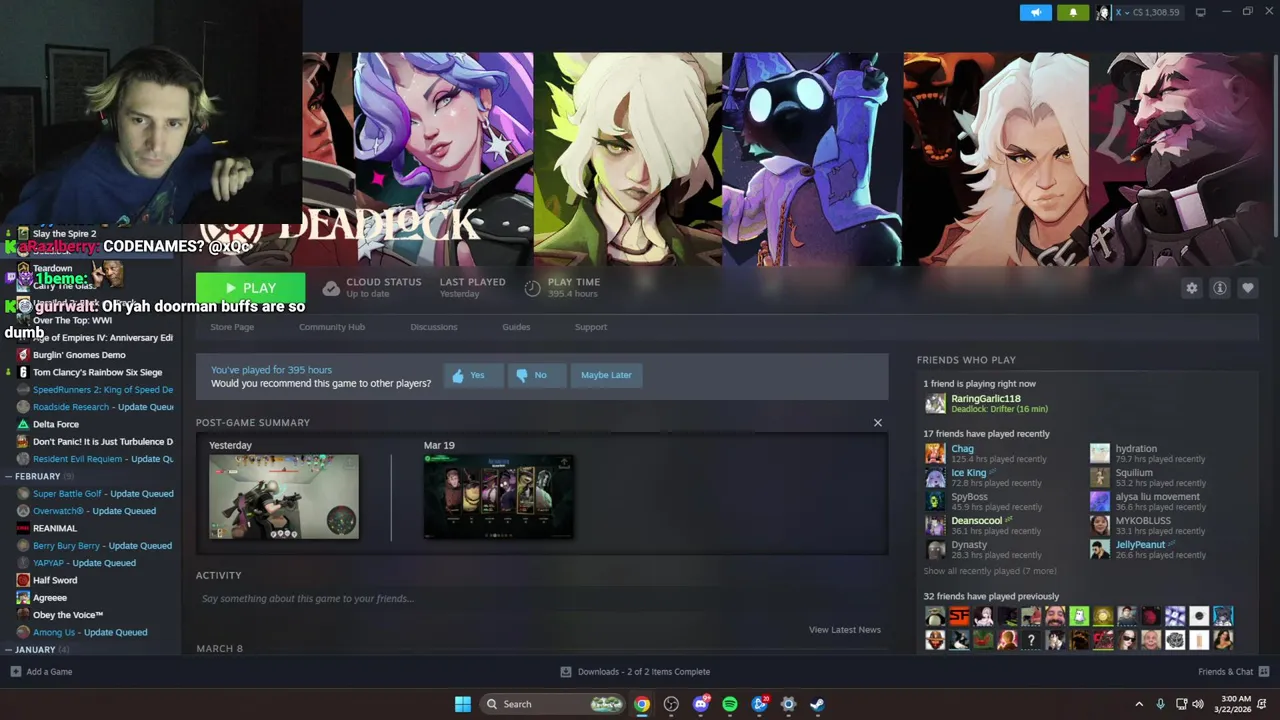Open Chag's friend avatar
The width and height of the screenshot is (1280, 720).
pyautogui.click(x=935, y=453)
